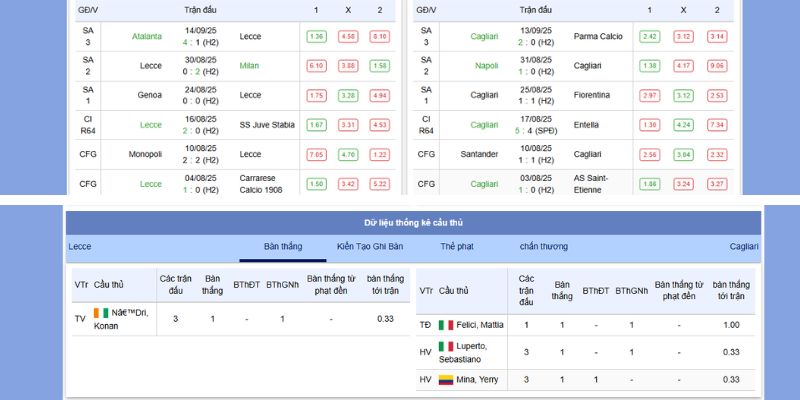Image resolution: width=800 pixels, height=400 pixels.
Task: Select the Thẻ phạt tab
Action: (457, 246)
